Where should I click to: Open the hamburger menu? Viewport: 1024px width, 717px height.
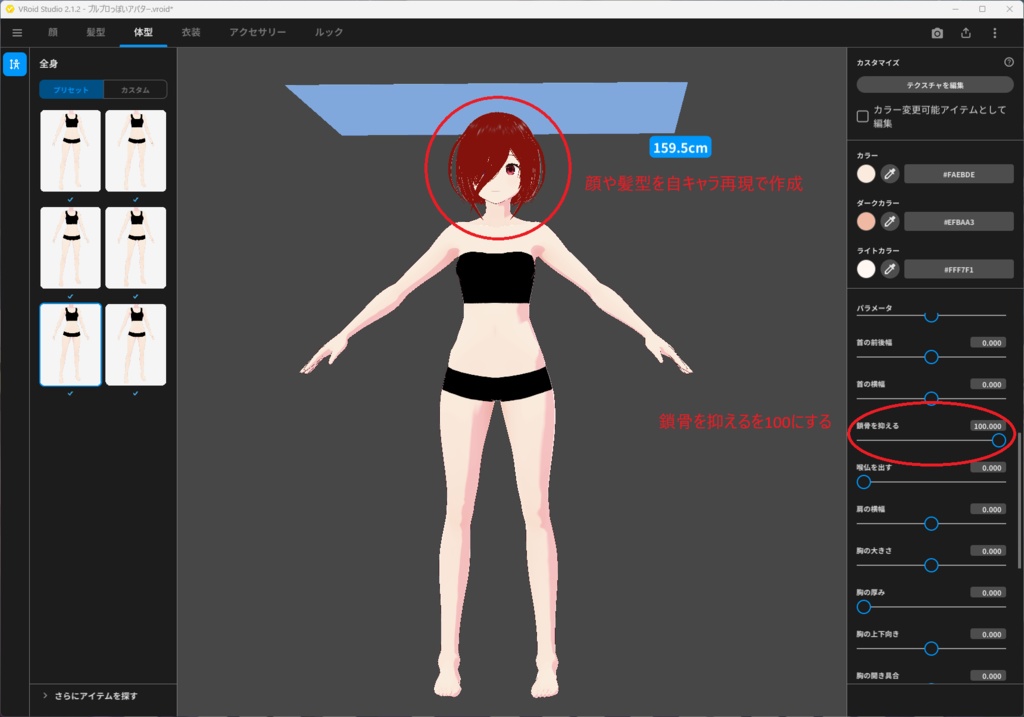point(16,33)
